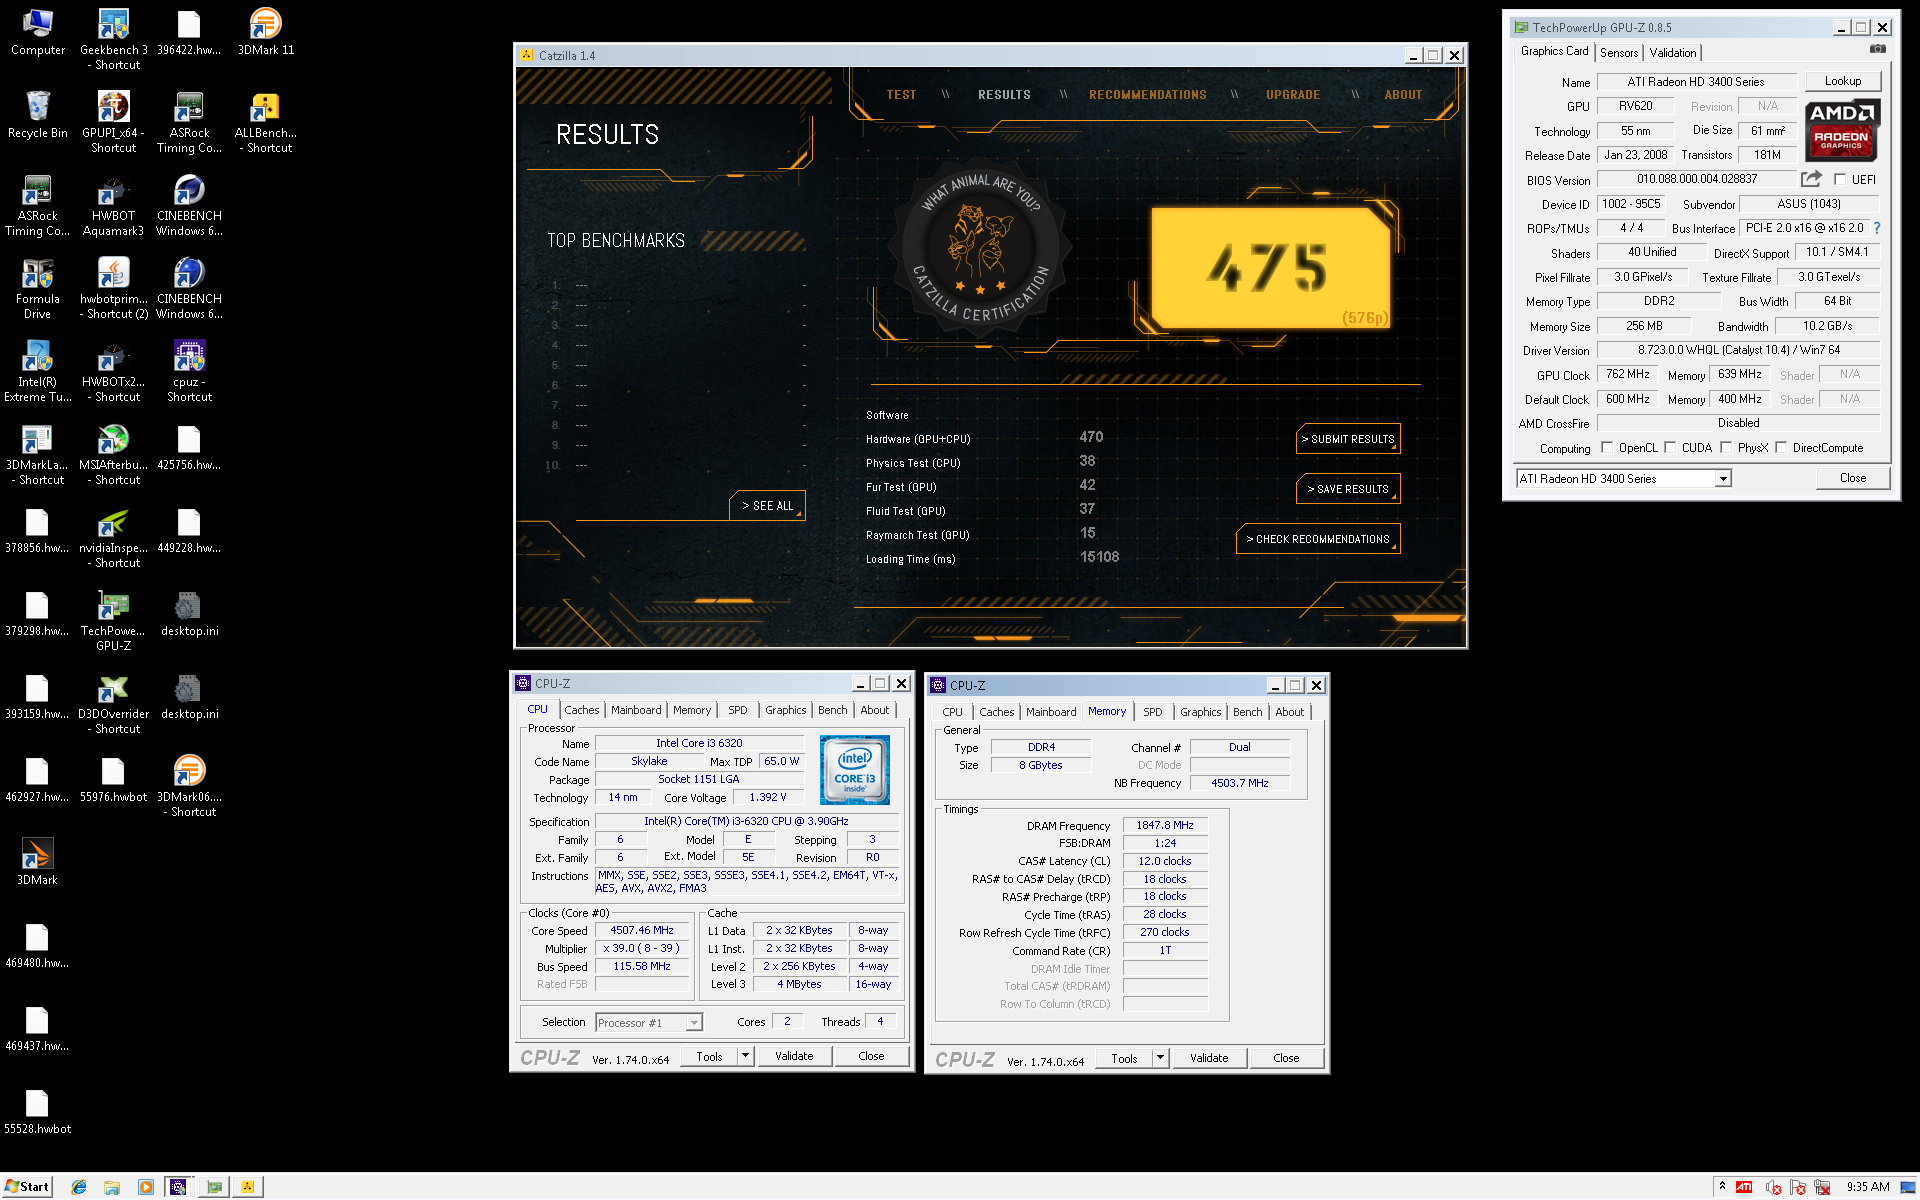Screen dimensions: 1920x1200
Task: Click bus interface question mark icon
Action: tap(1877, 228)
